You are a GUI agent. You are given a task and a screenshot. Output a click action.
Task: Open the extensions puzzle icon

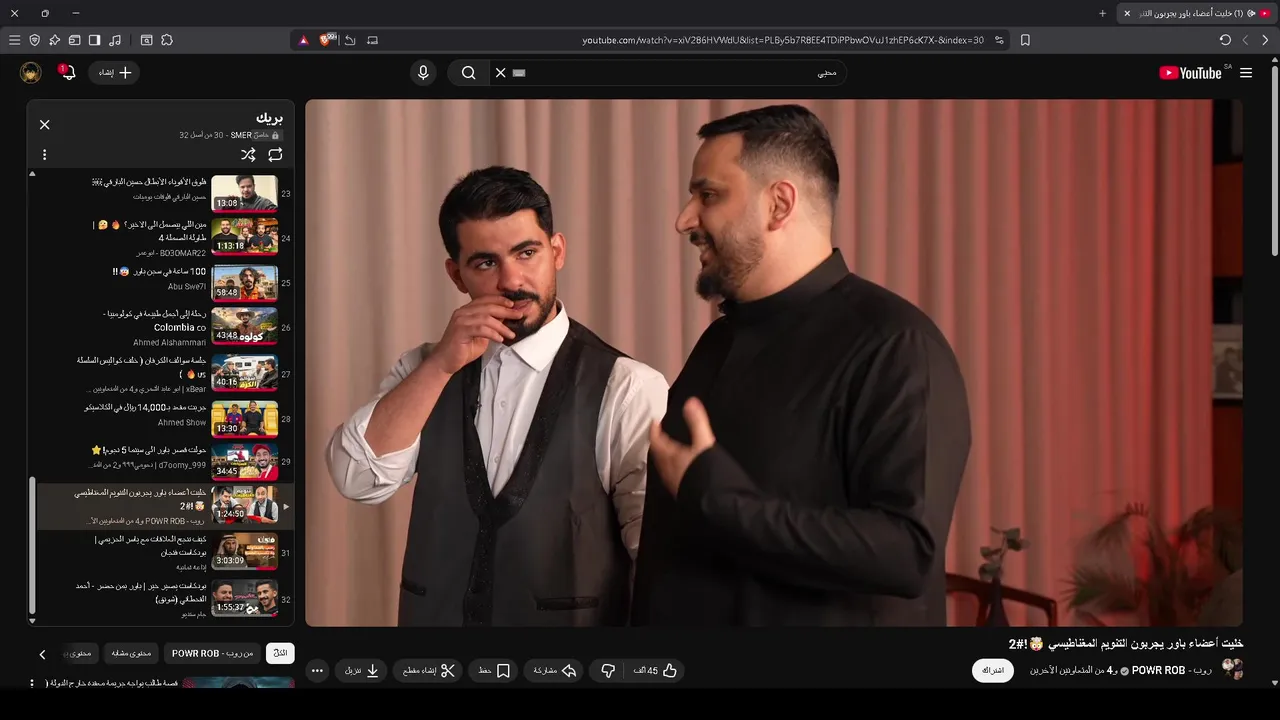[x=167, y=40]
